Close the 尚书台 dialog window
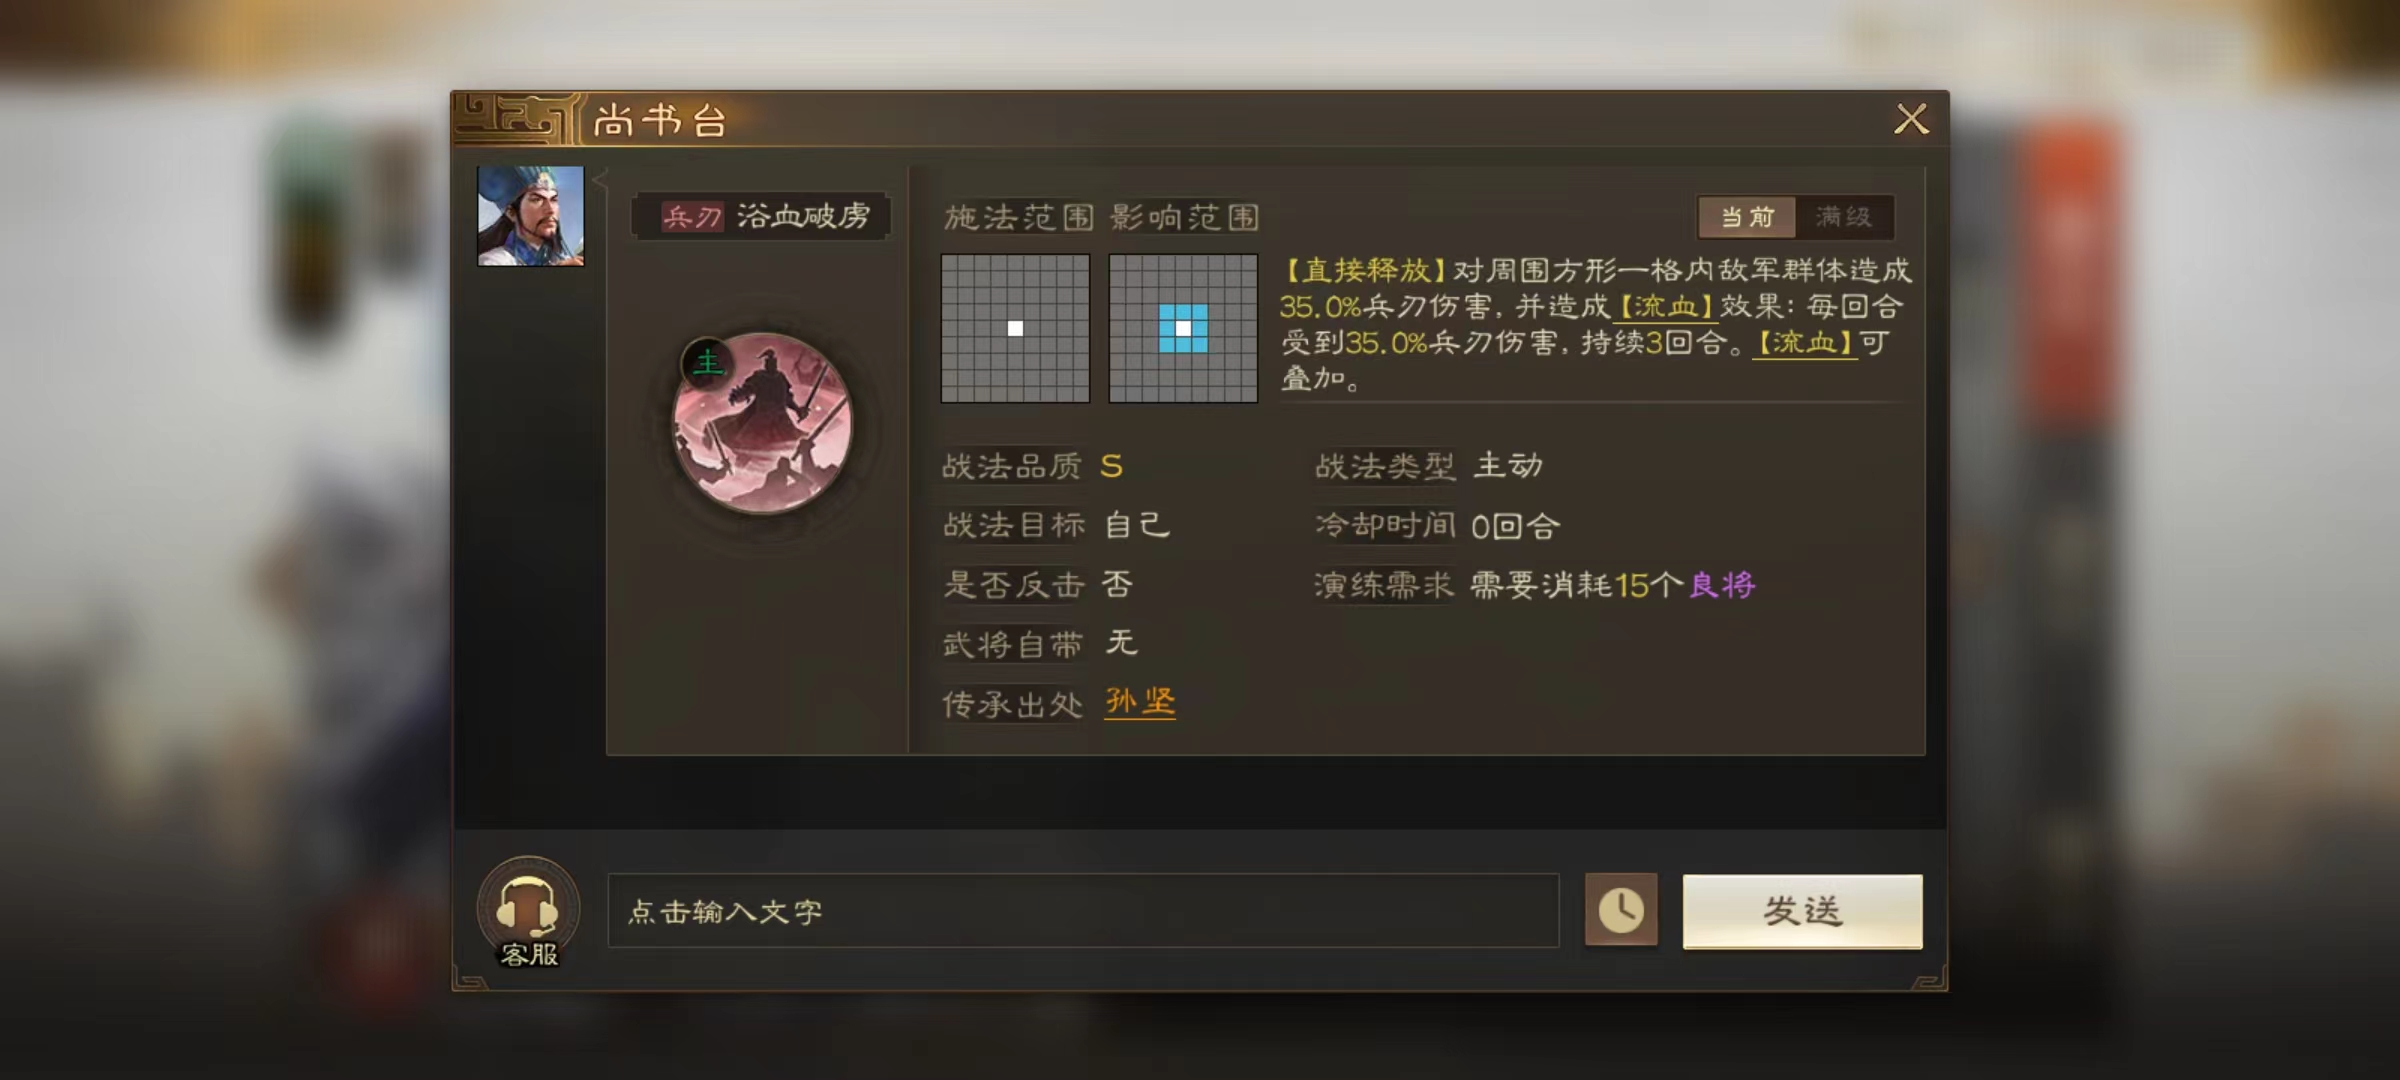Image resolution: width=2400 pixels, height=1080 pixels. (x=1911, y=119)
